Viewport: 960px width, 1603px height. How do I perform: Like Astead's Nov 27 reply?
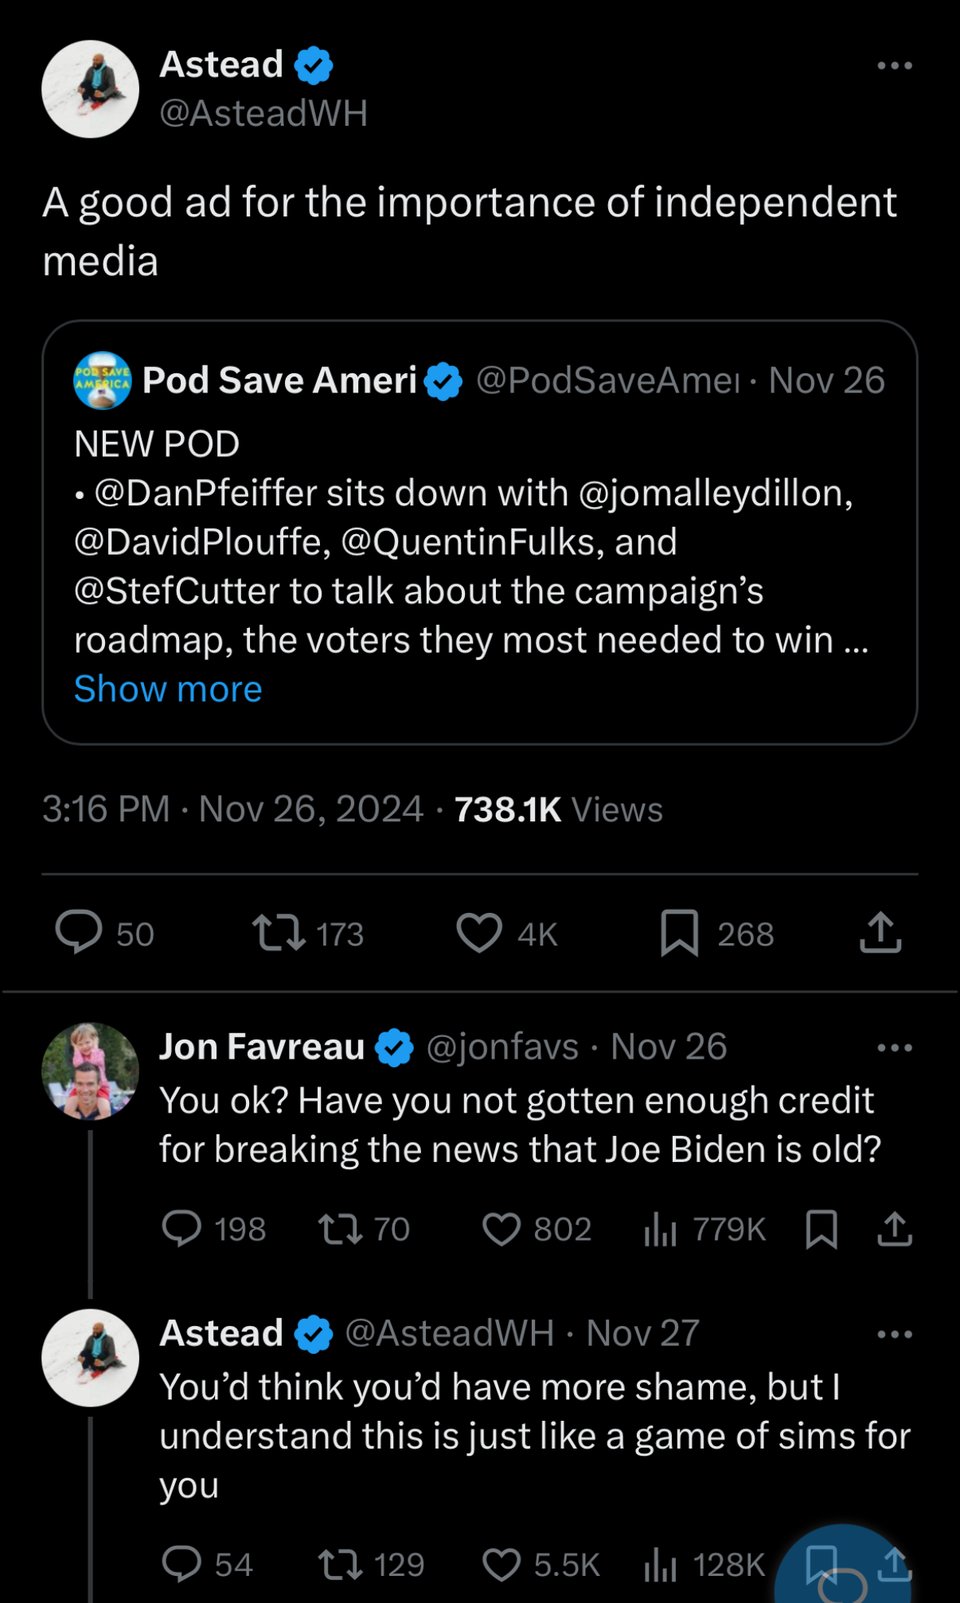coord(501,1564)
